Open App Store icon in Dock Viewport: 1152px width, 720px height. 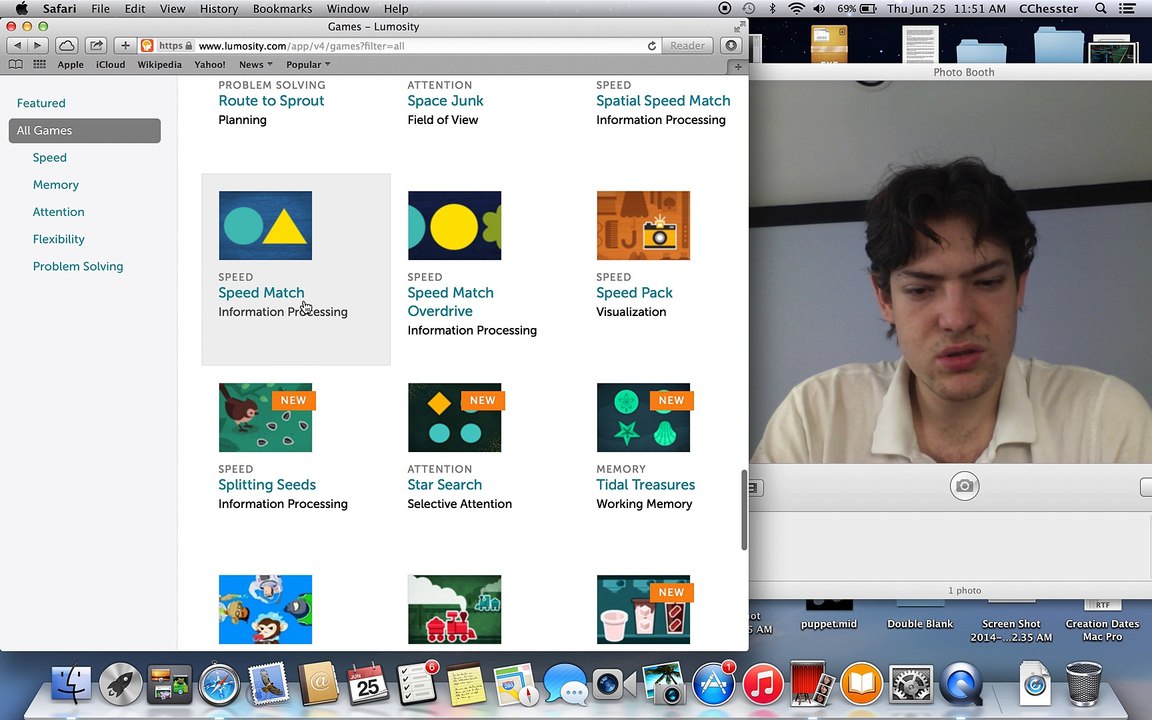713,684
